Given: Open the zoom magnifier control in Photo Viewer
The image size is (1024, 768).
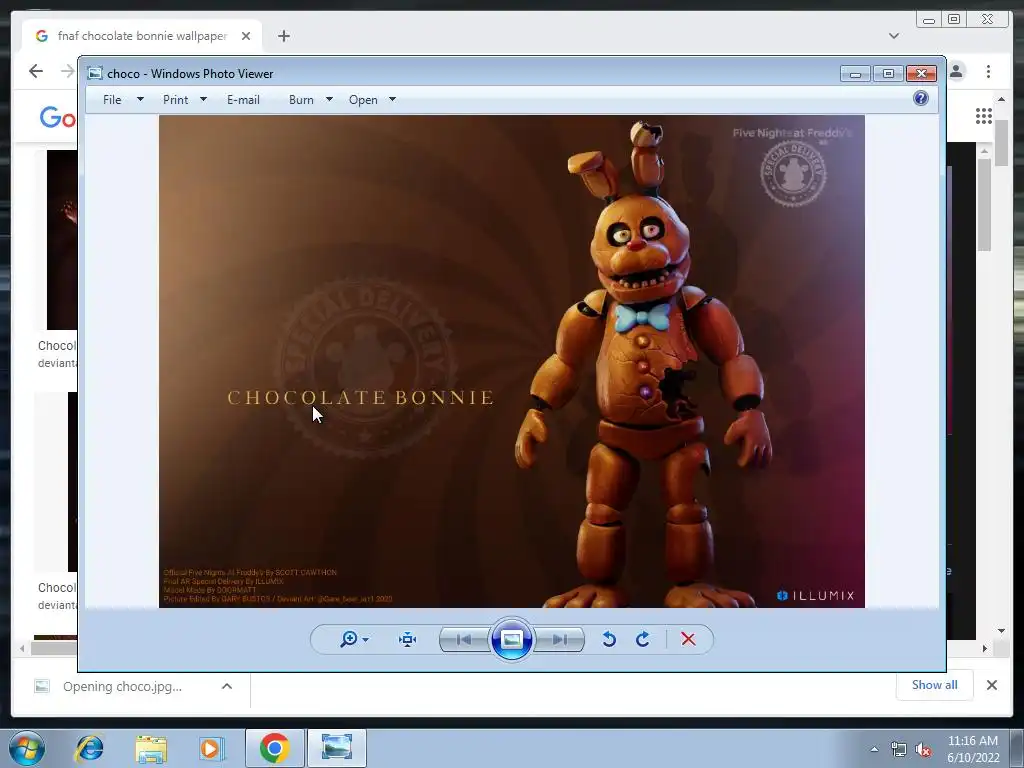Looking at the screenshot, I should click(349, 639).
